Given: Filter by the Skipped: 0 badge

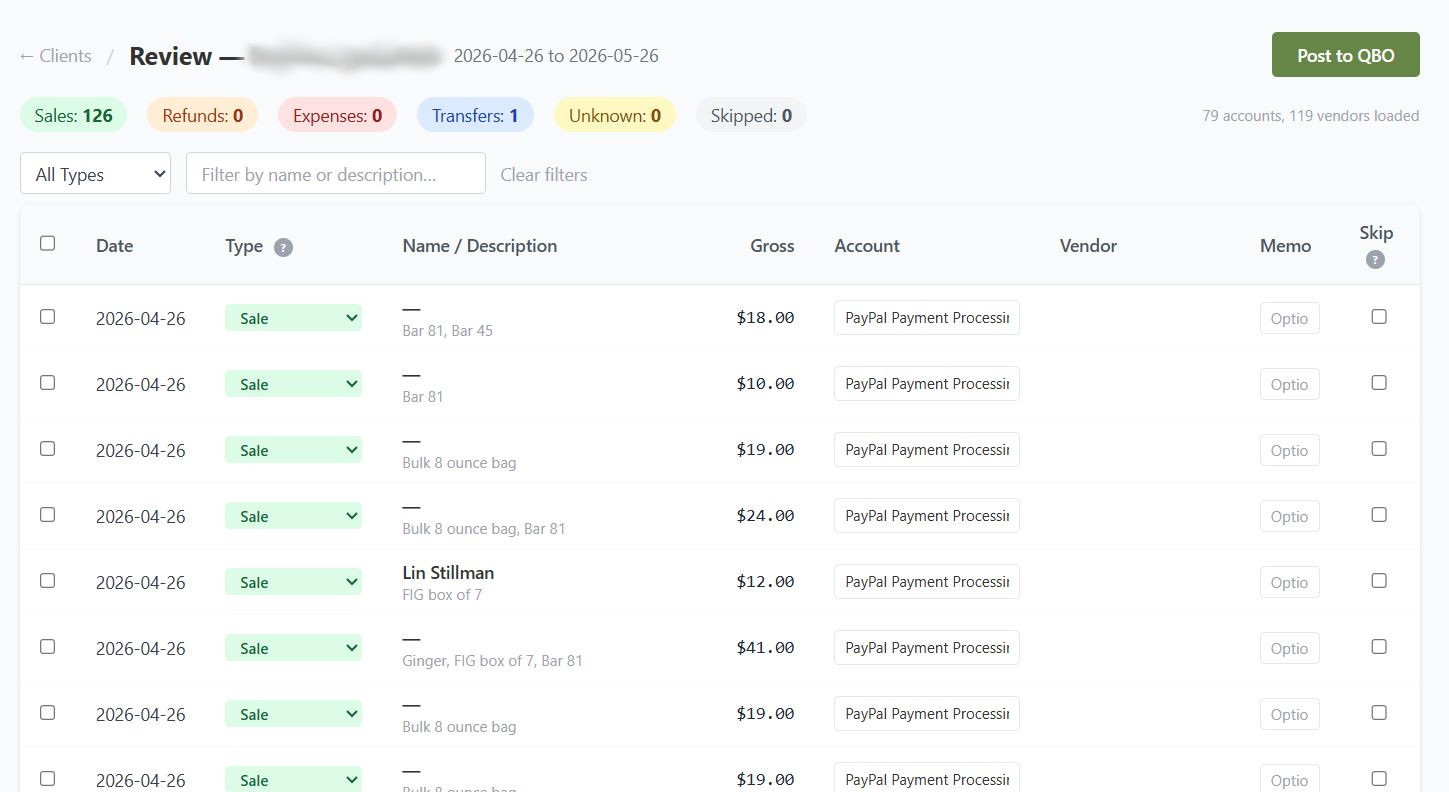Looking at the screenshot, I should coord(751,115).
